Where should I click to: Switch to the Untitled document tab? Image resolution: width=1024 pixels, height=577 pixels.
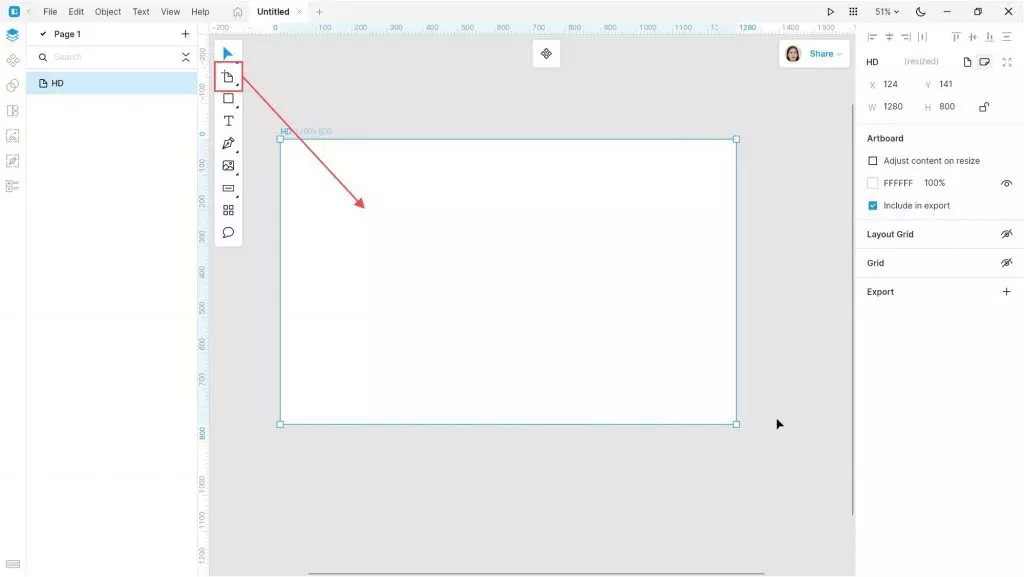273,12
